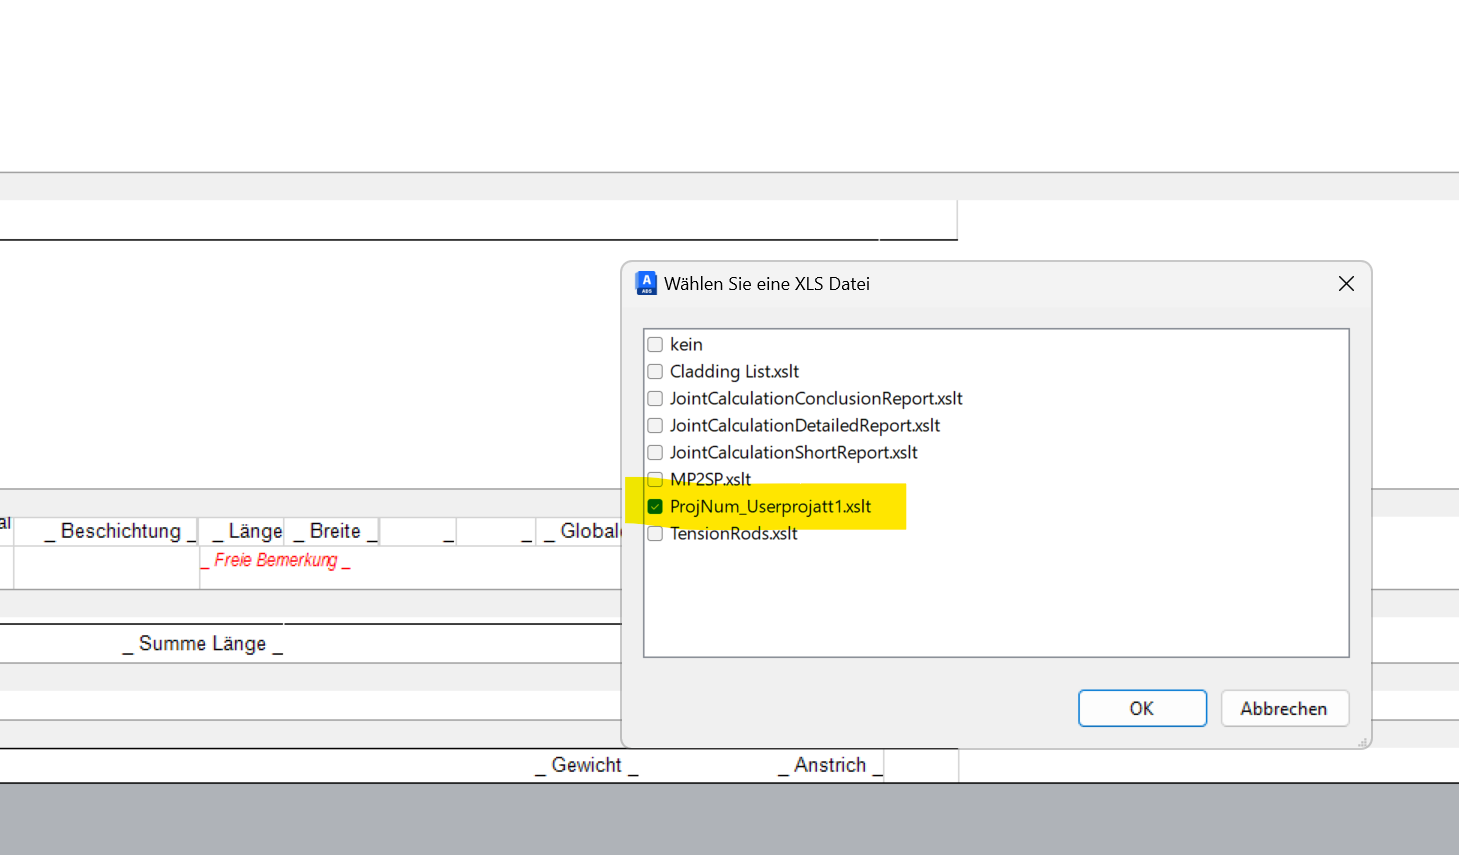Viewport: 1459px width, 855px height.
Task: Select JointCalculationDetailedReport.xslt checkbox
Action: tap(656, 425)
